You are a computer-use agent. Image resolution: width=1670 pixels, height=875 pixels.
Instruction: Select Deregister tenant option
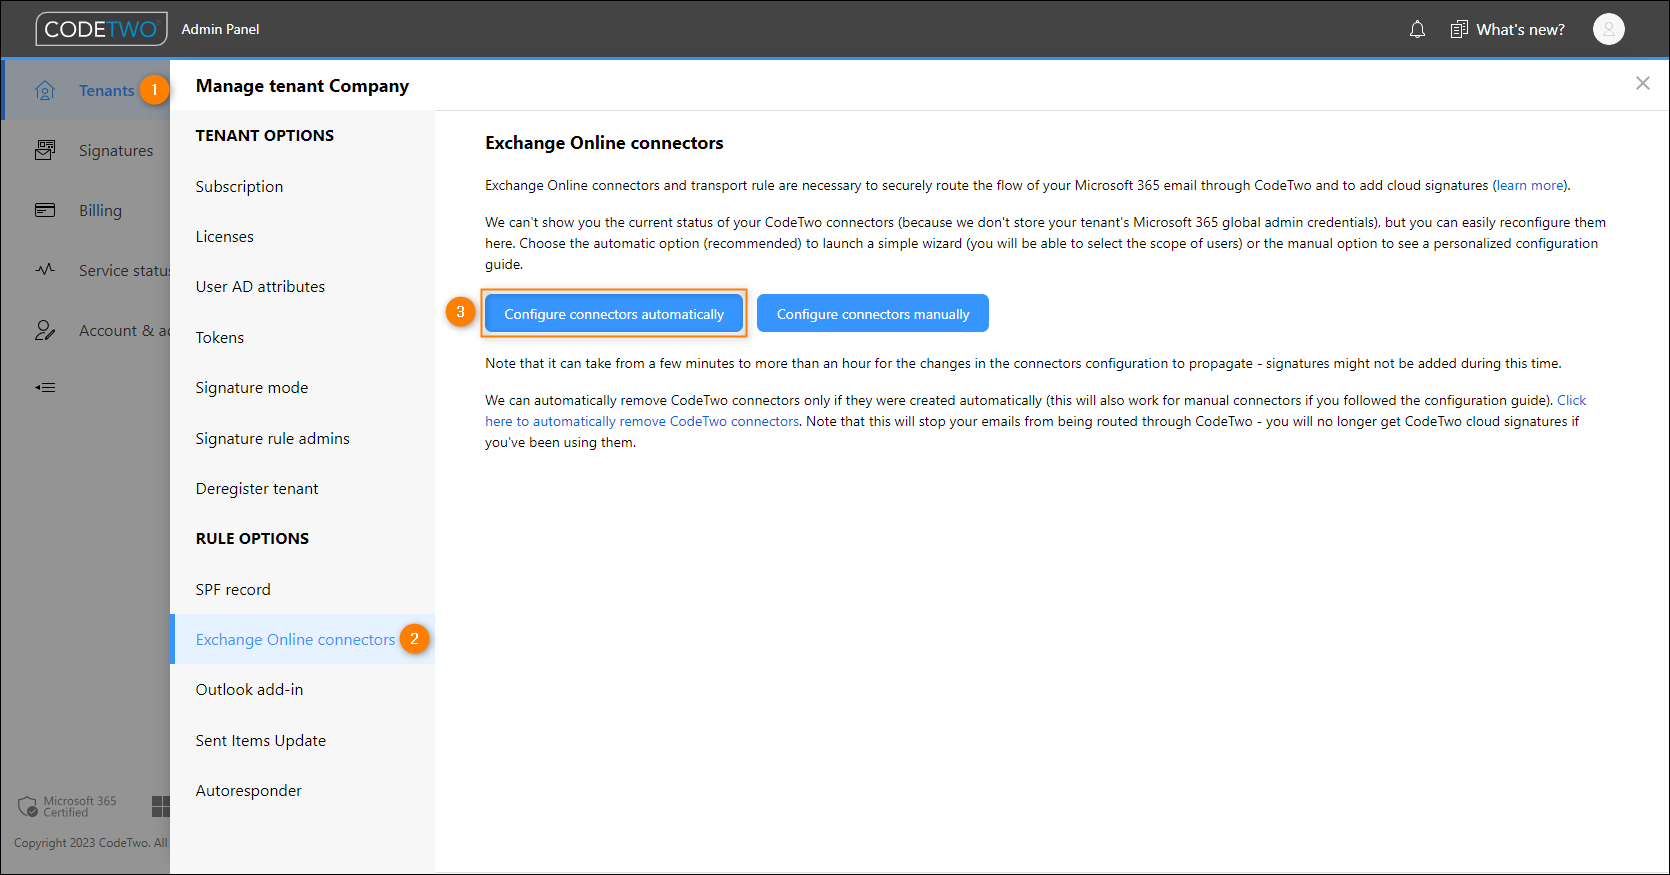pyautogui.click(x=302, y=489)
